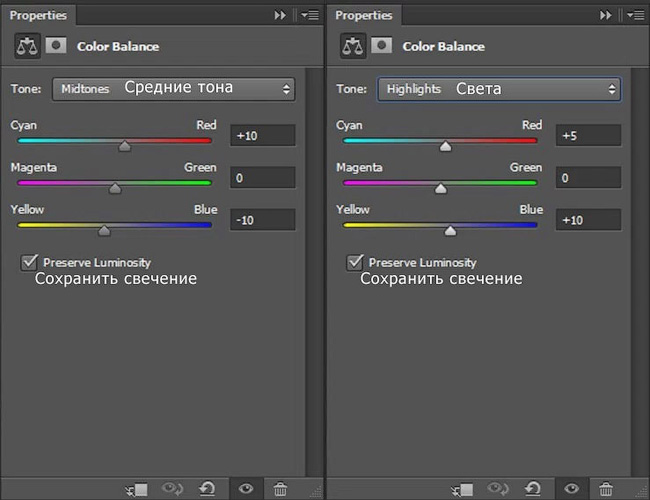Viewport: 650px width, 500px height.
Task: Uncheck Preserve Luminosity in Midtones panel
Action: (x=29, y=262)
